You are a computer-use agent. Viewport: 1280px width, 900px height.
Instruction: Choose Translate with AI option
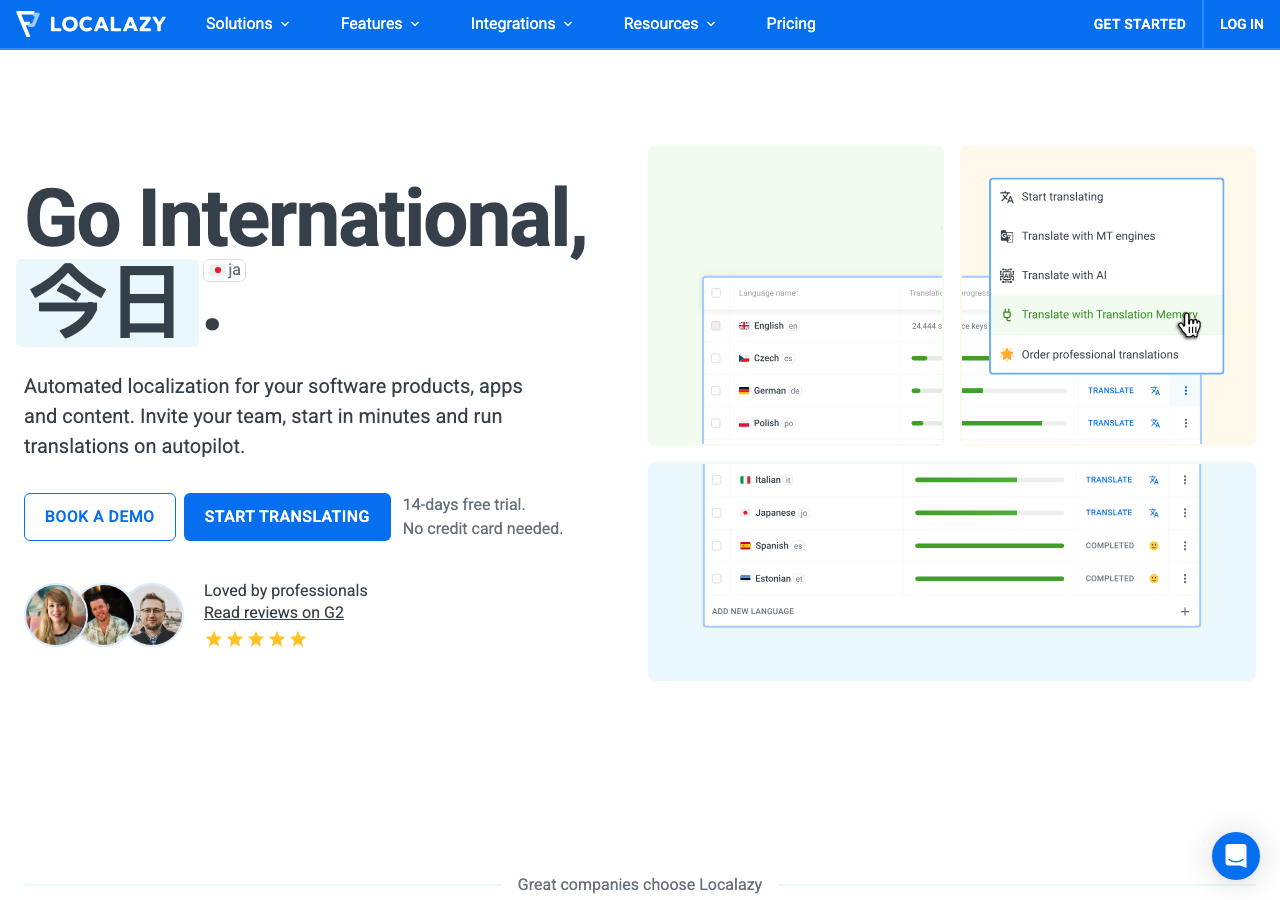coord(1107,275)
